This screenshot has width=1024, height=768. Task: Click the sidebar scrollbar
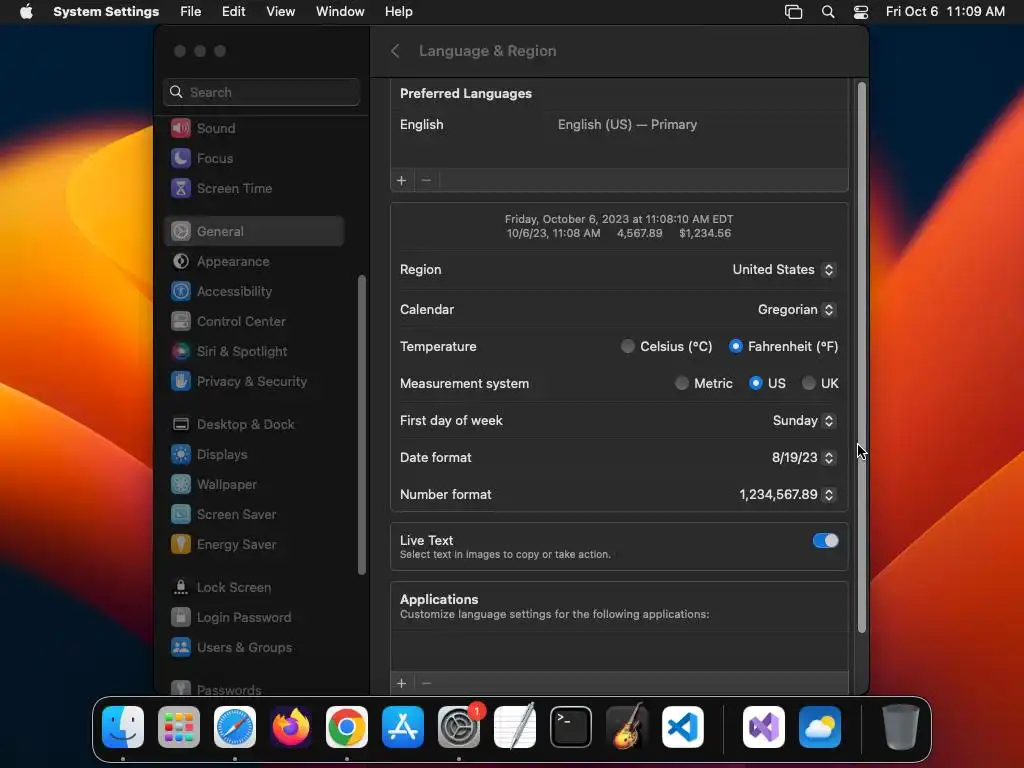pyautogui.click(x=362, y=425)
